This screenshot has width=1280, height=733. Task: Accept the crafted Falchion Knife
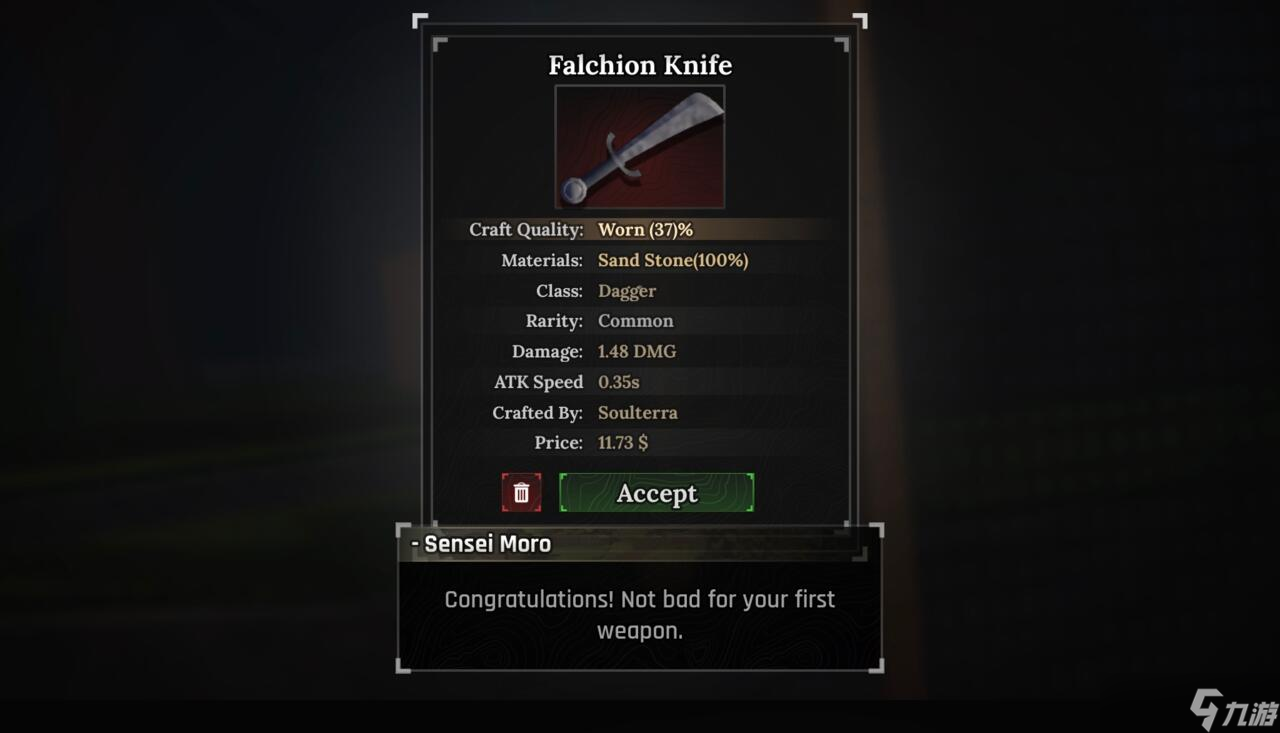656,493
